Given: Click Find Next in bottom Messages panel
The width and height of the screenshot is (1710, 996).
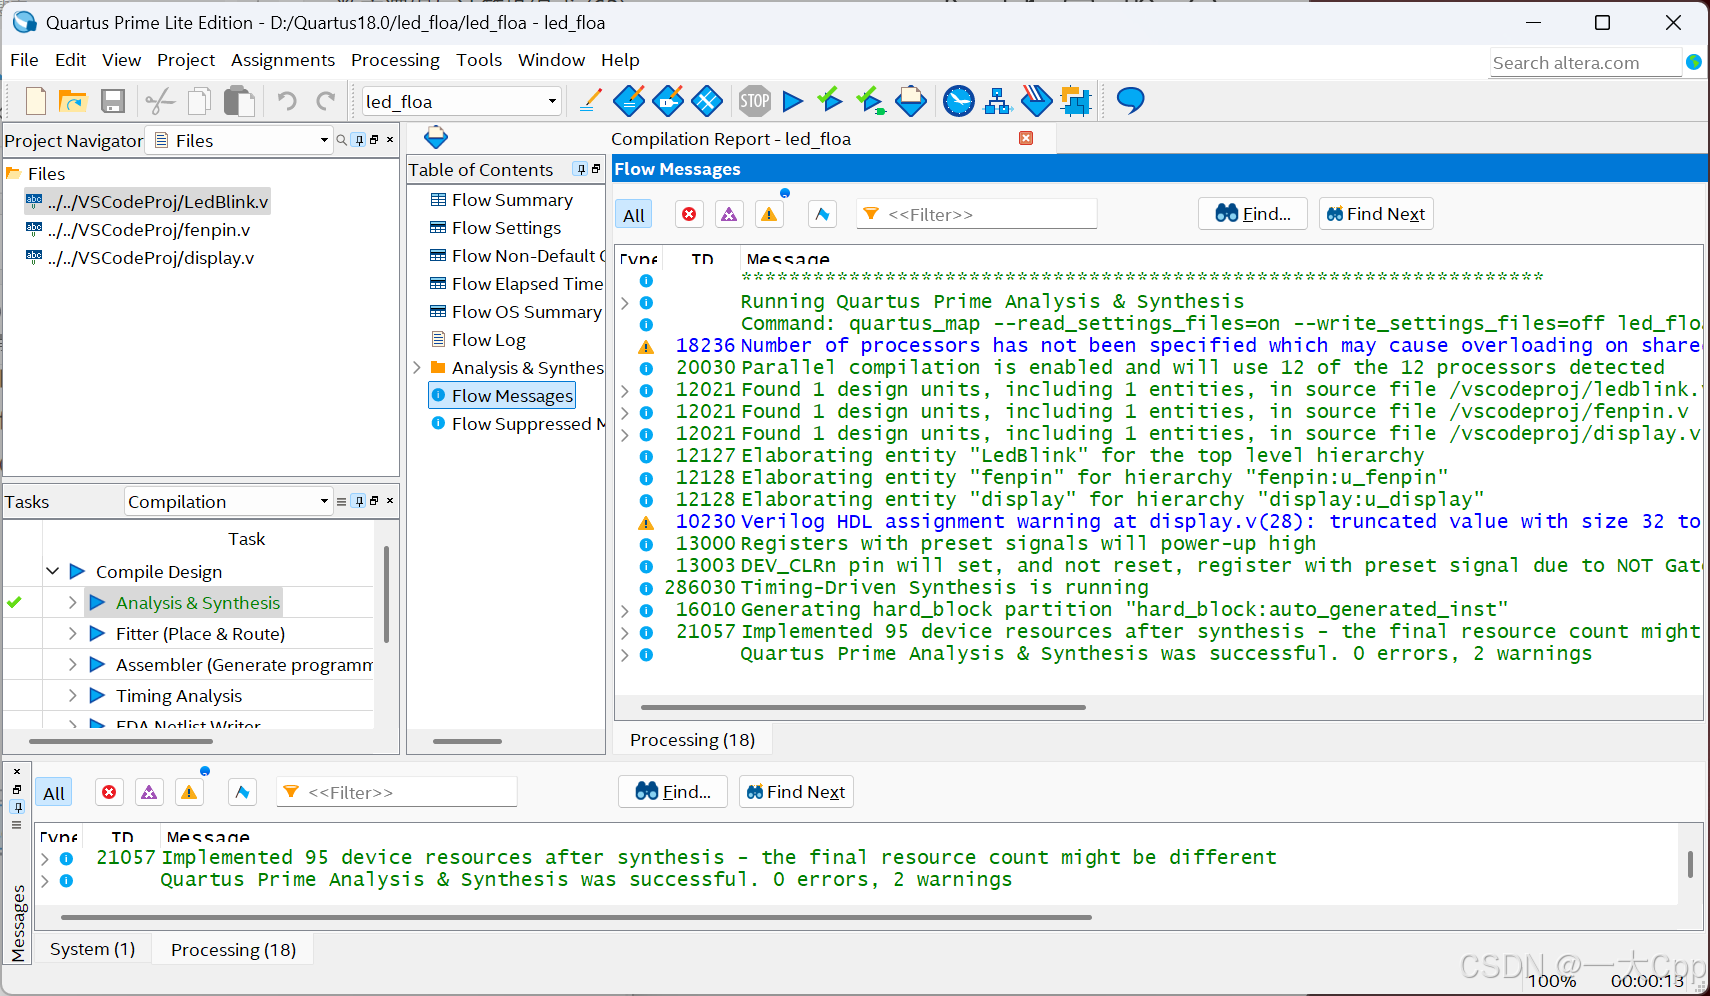Looking at the screenshot, I should (796, 792).
